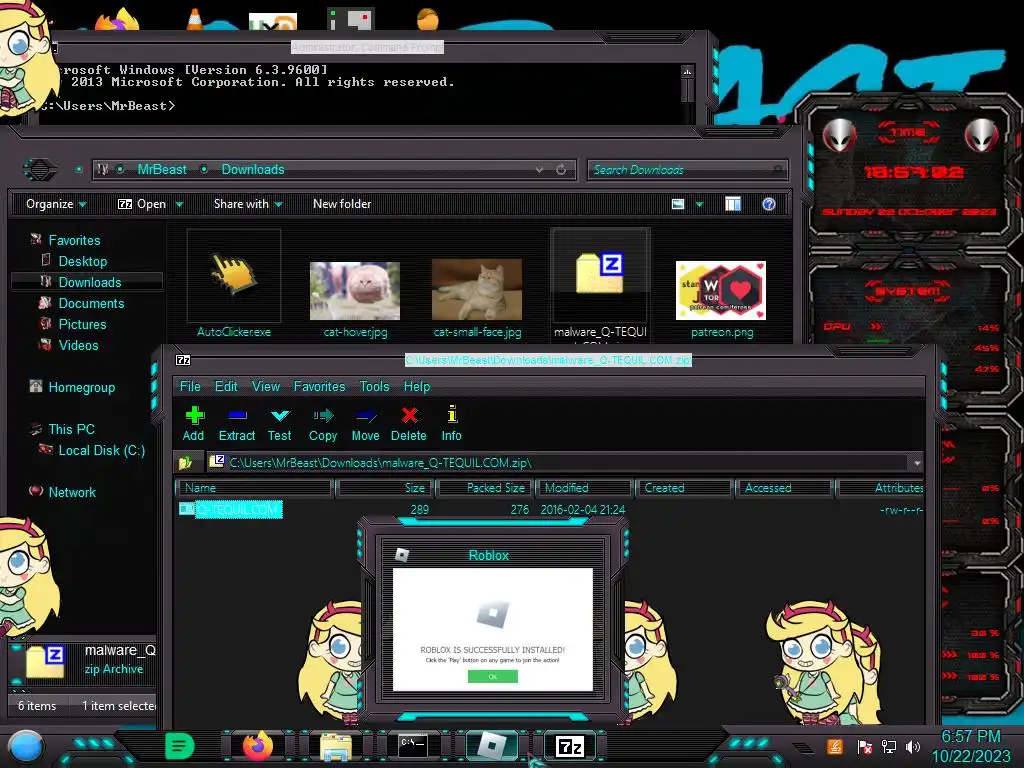
Task: Select Downloads in navigation pane
Action: click(x=89, y=282)
